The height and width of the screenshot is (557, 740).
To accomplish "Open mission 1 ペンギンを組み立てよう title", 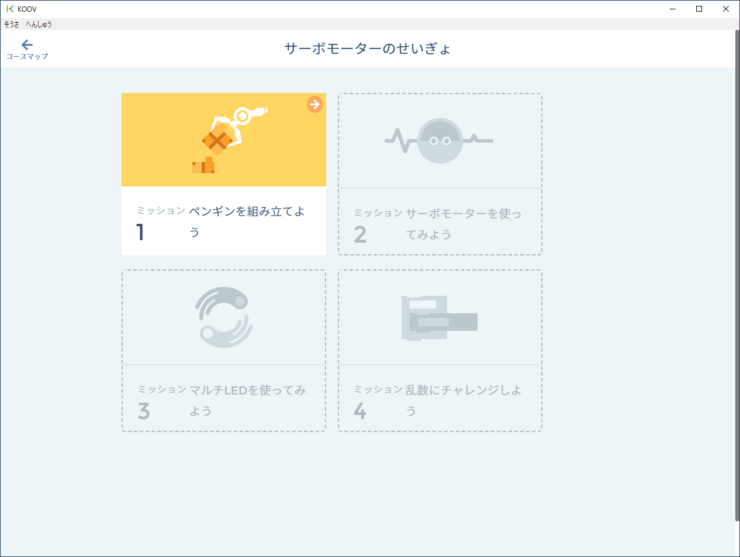I will [247, 221].
